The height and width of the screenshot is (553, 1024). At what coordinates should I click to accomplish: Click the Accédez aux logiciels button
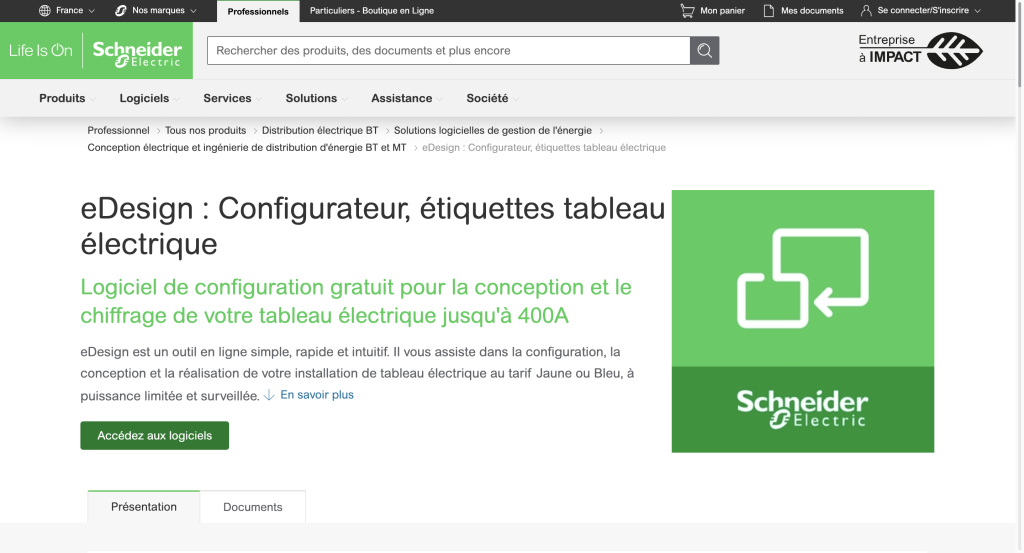point(154,436)
